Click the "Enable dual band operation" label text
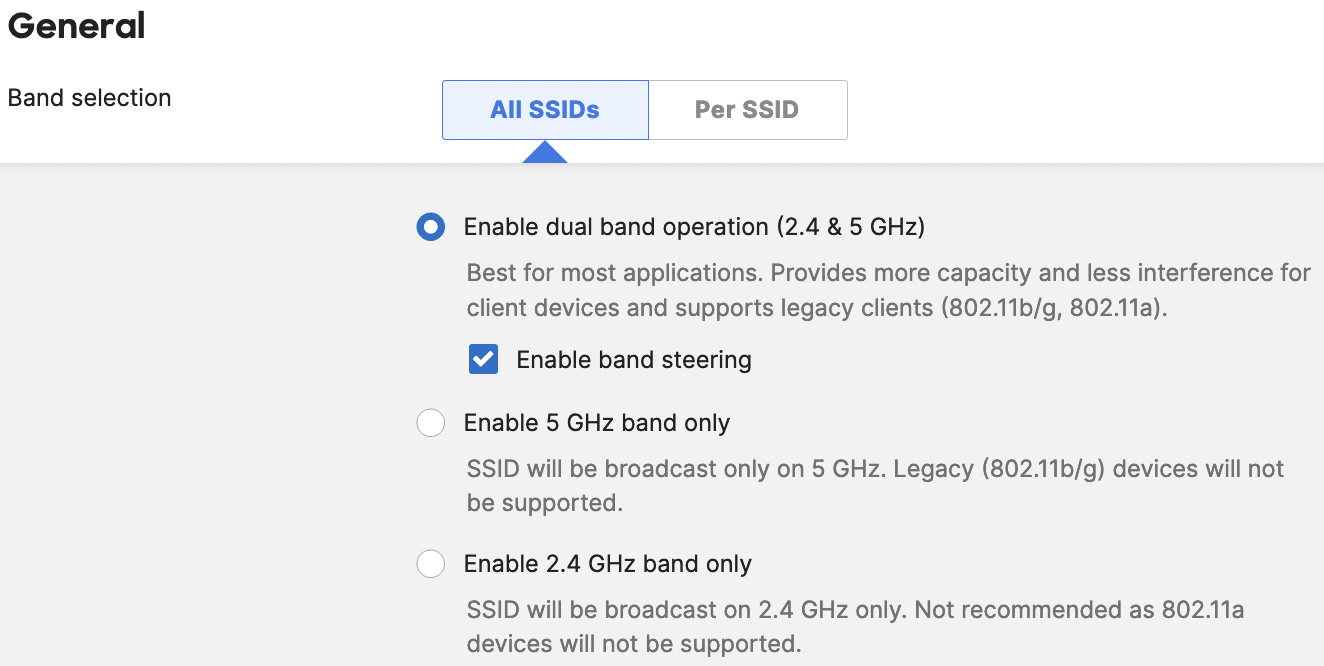1324x666 pixels. pos(694,227)
